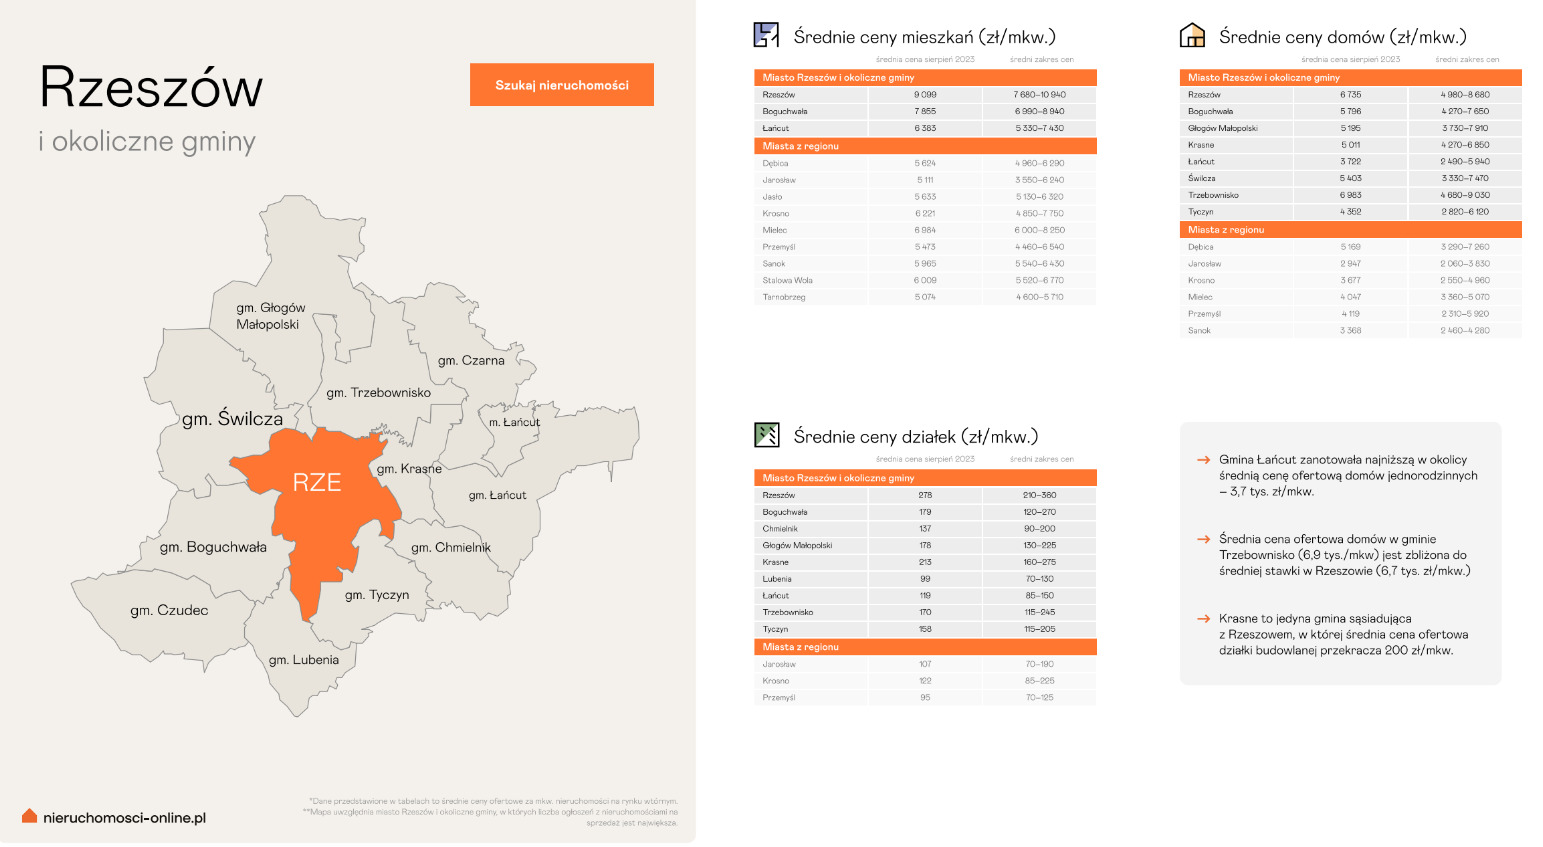Screen dimensions: 1543x847
Task: Pick gm. Tyczyn on the map
Action: (x=377, y=595)
